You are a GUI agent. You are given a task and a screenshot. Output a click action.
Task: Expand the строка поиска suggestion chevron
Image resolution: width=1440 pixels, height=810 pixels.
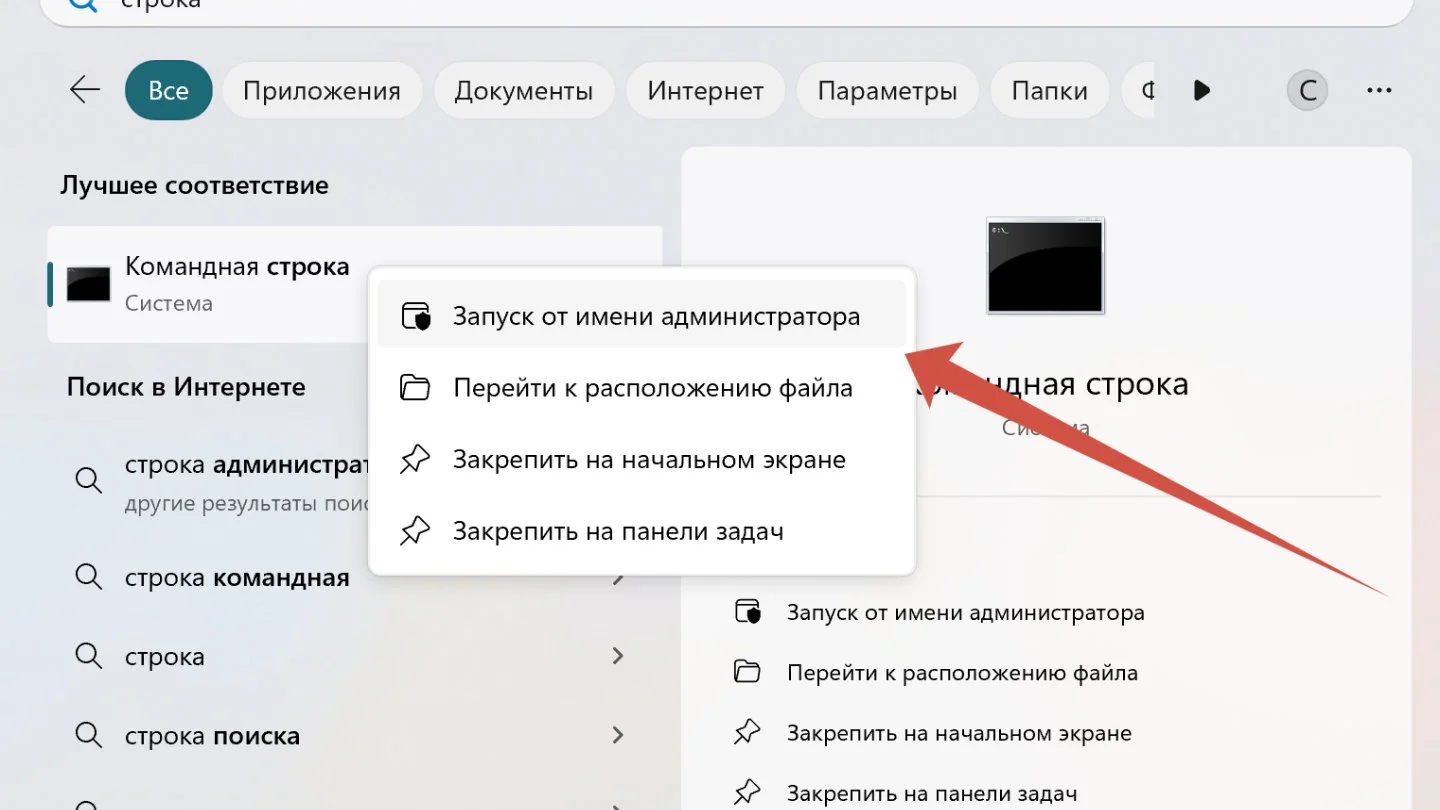[x=618, y=736]
